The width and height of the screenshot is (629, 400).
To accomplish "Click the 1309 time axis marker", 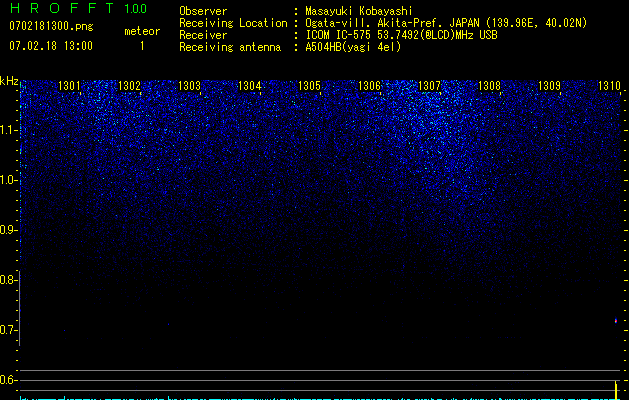I will [x=549, y=86].
